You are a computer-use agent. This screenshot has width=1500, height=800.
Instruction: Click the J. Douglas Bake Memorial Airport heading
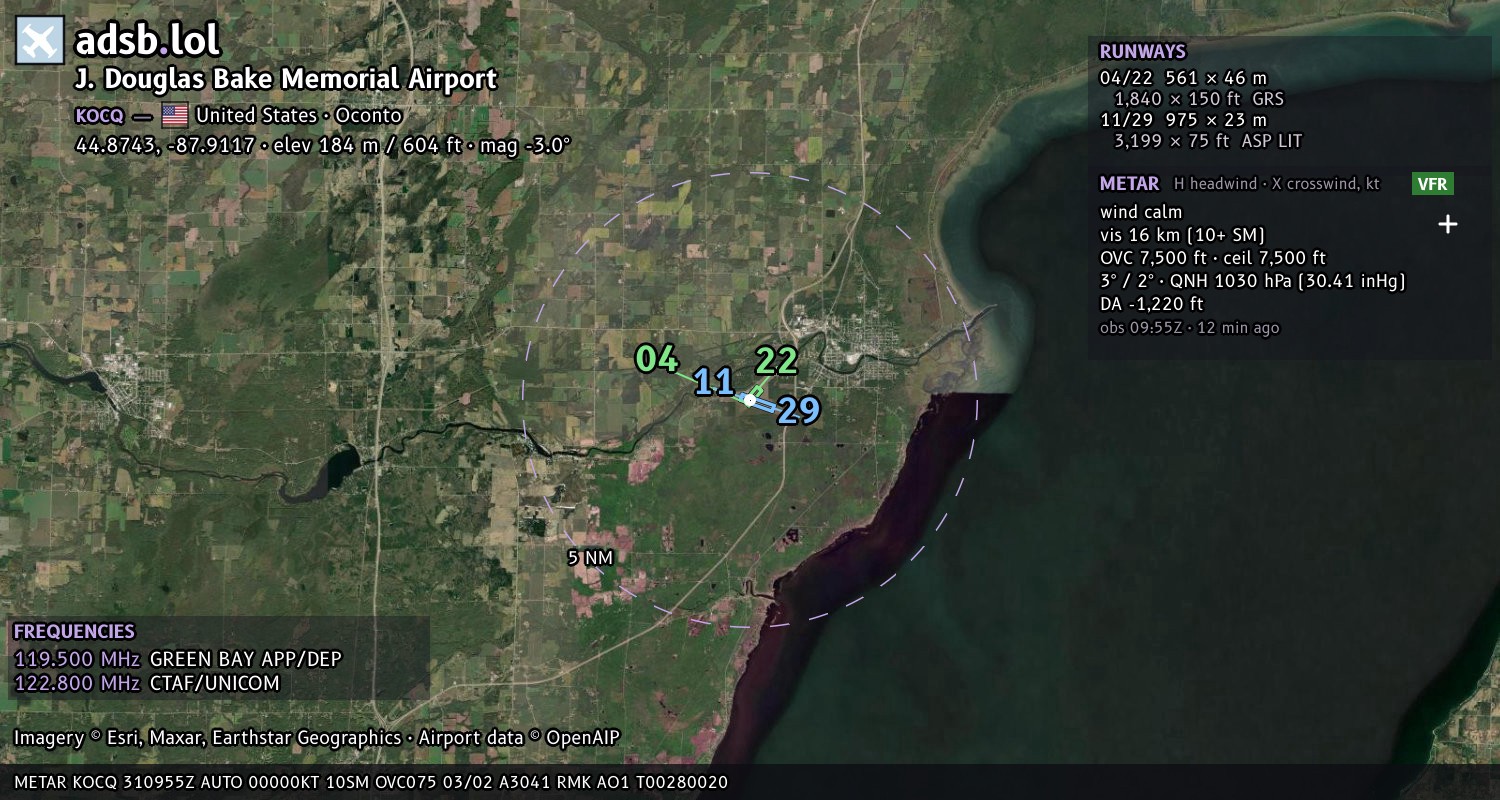point(286,79)
